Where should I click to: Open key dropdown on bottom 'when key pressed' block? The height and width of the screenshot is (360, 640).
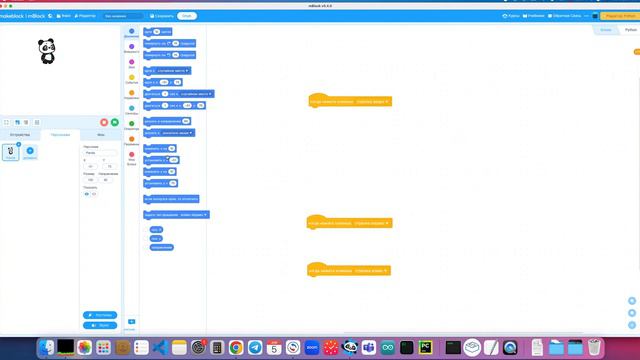(371, 271)
